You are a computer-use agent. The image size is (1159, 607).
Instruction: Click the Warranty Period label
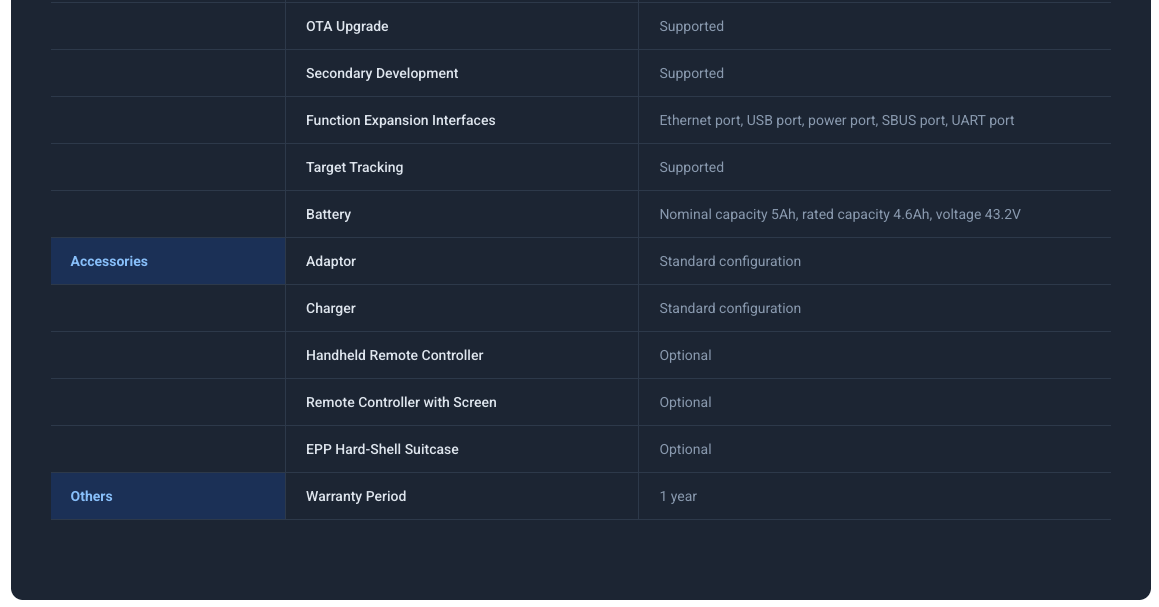[356, 496]
